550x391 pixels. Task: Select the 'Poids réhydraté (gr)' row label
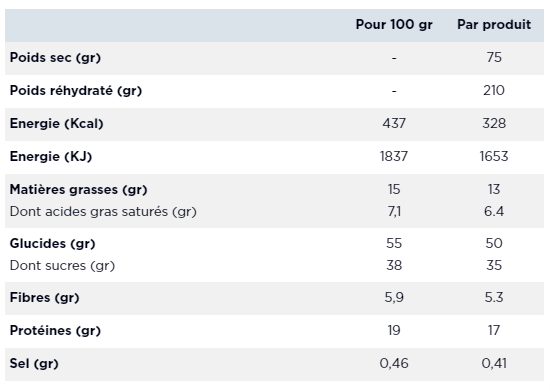(76, 91)
